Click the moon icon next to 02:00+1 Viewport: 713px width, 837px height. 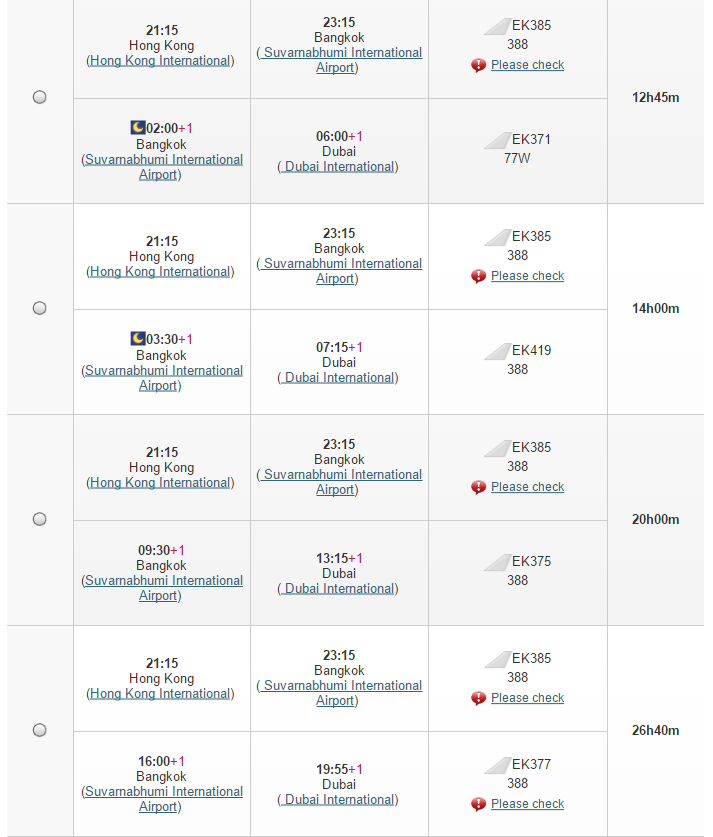coord(138,128)
